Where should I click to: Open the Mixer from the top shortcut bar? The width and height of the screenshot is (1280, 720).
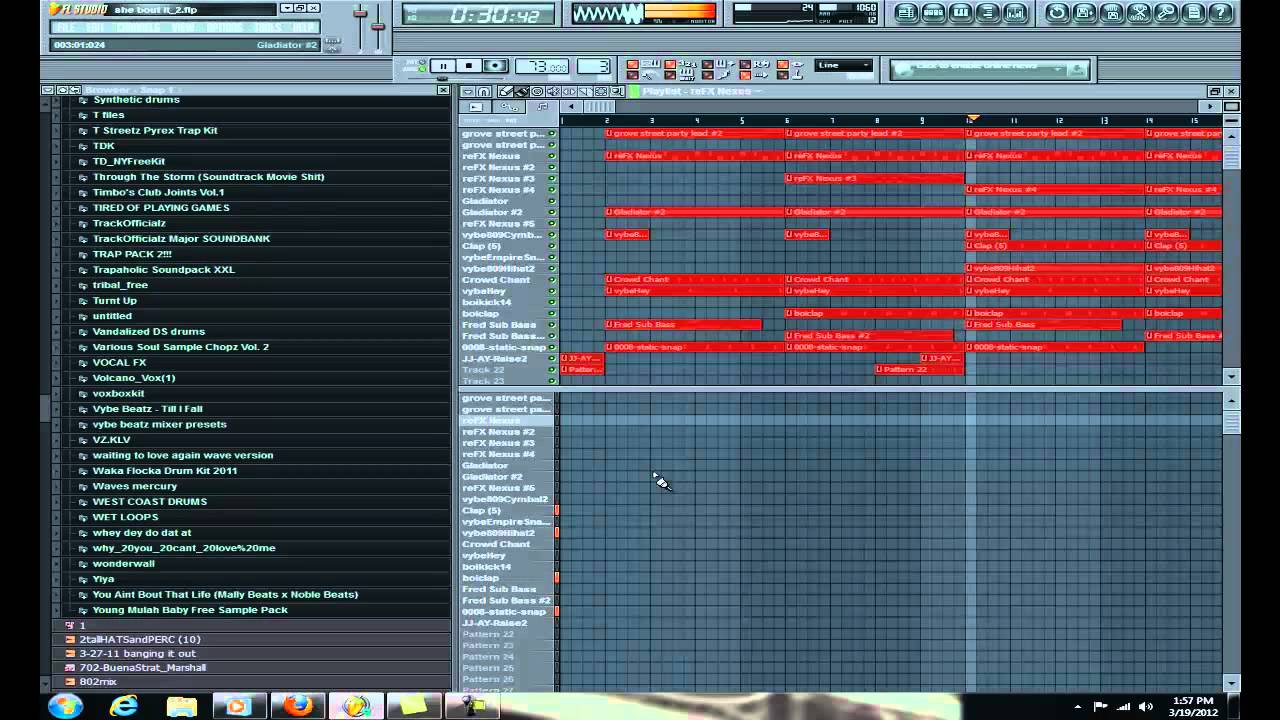pos(1014,13)
